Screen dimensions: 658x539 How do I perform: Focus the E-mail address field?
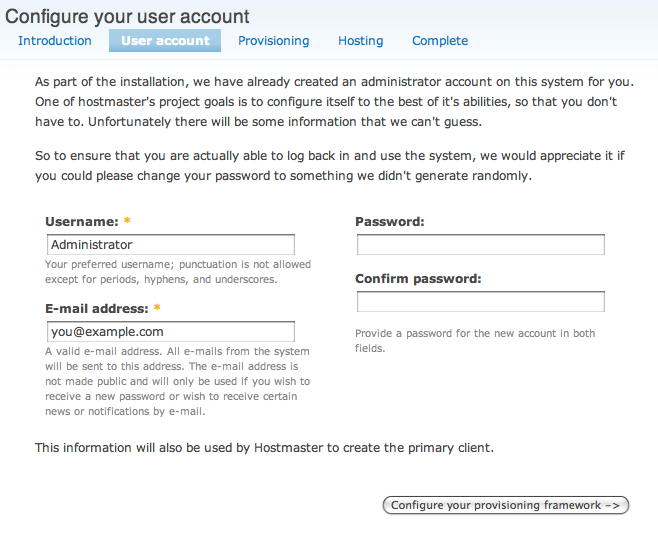pos(171,332)
